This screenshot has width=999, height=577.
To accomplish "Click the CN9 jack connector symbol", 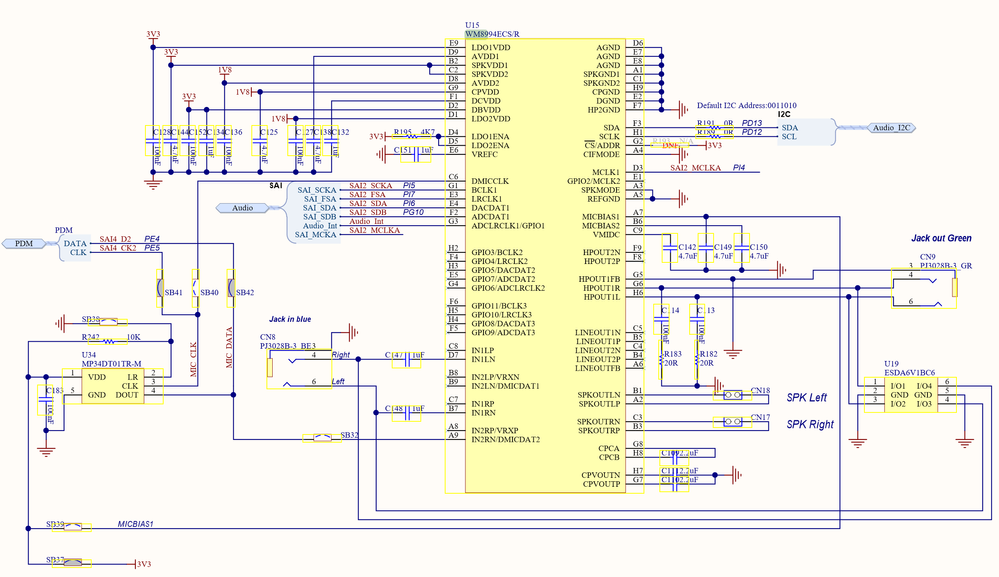I will click(924, 288).
